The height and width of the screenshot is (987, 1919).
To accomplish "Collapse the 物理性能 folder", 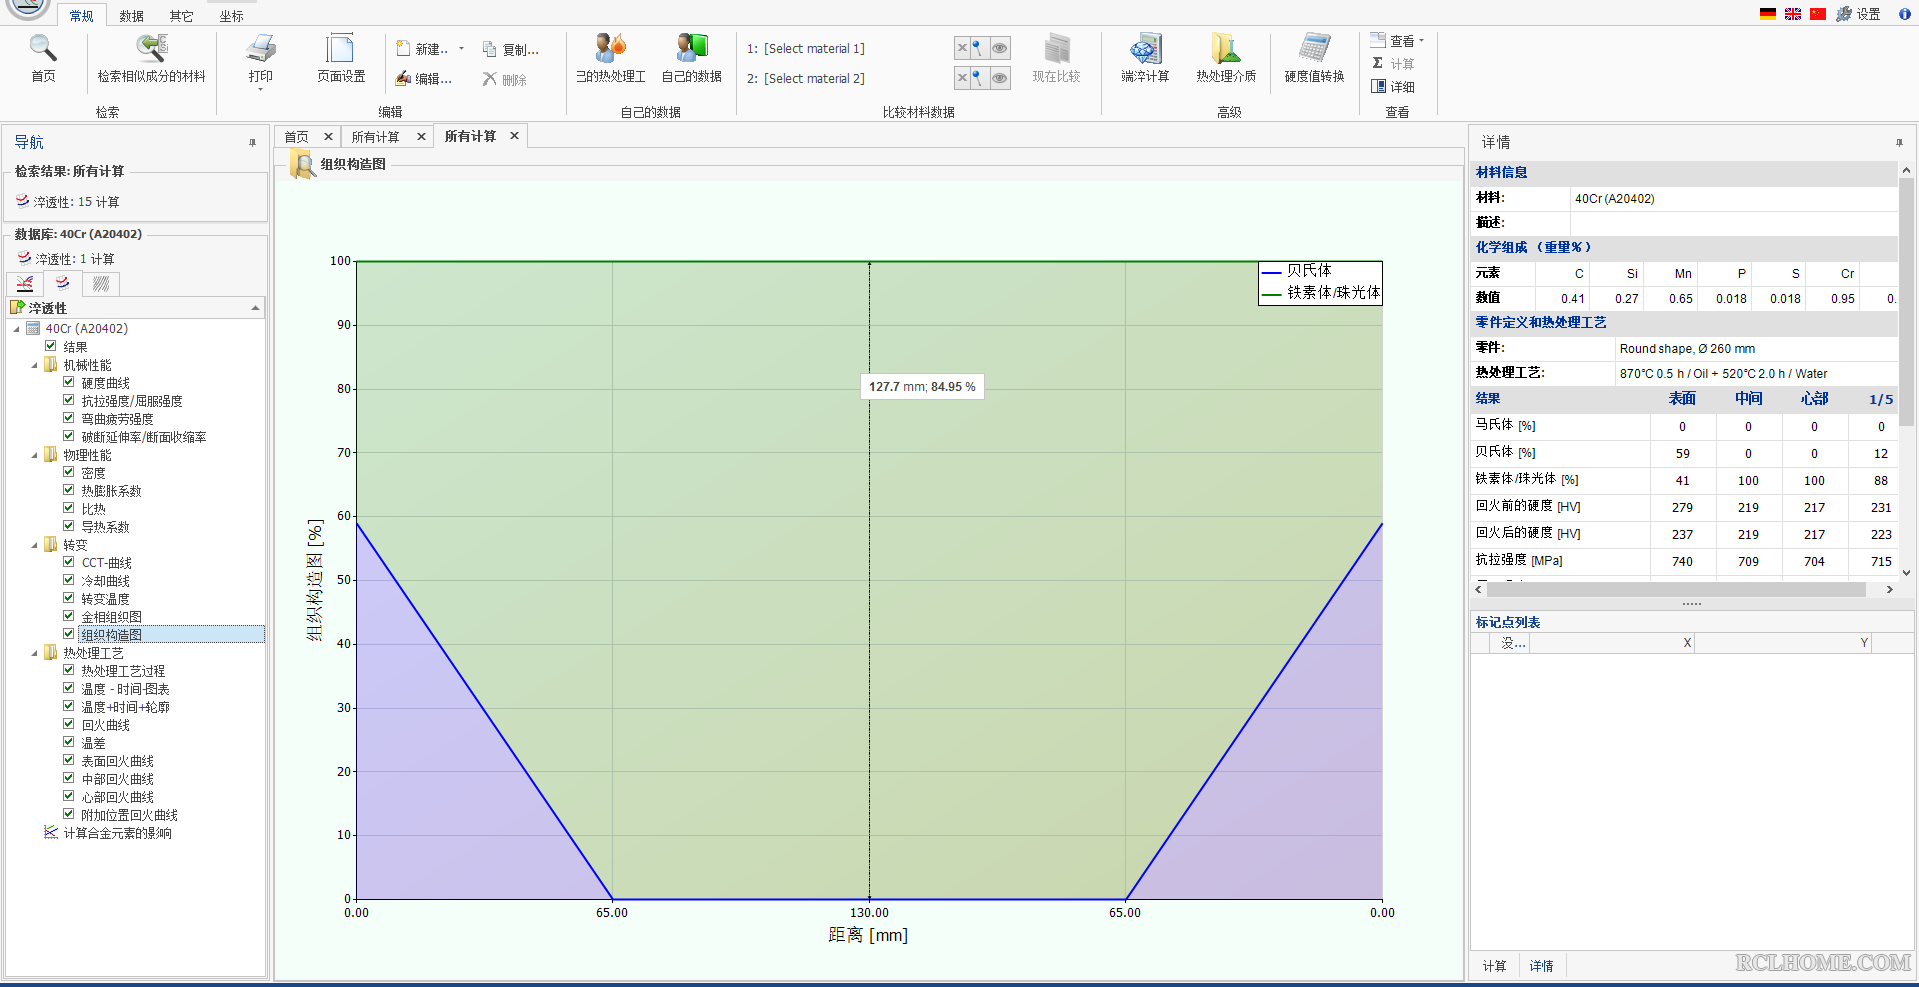I will point(34,455).
